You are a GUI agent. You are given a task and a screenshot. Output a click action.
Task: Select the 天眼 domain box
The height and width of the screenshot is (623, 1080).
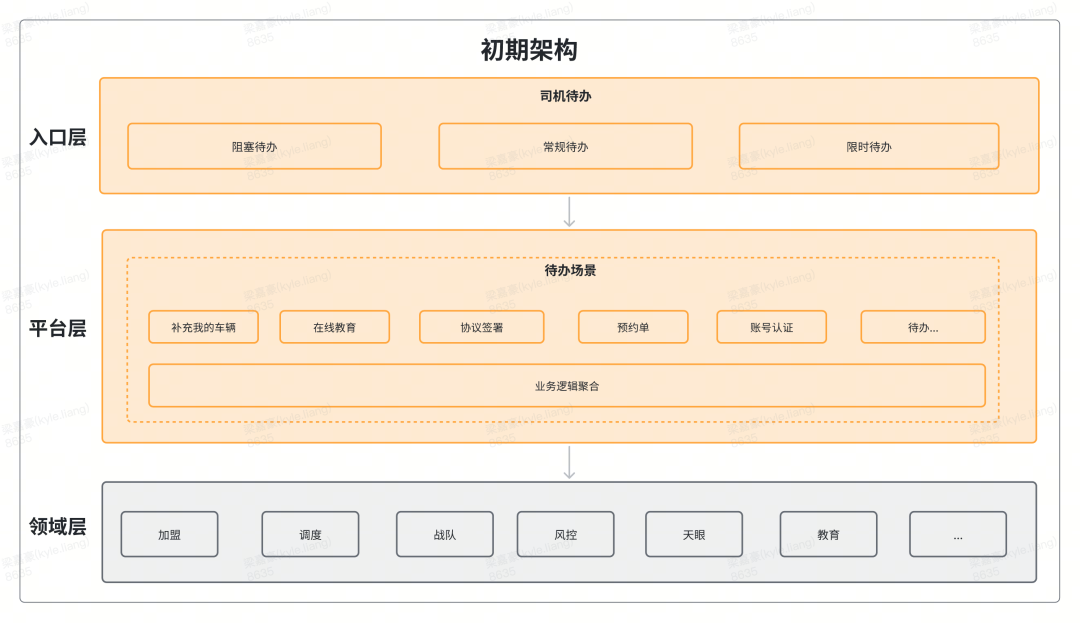tap(694, 534)
